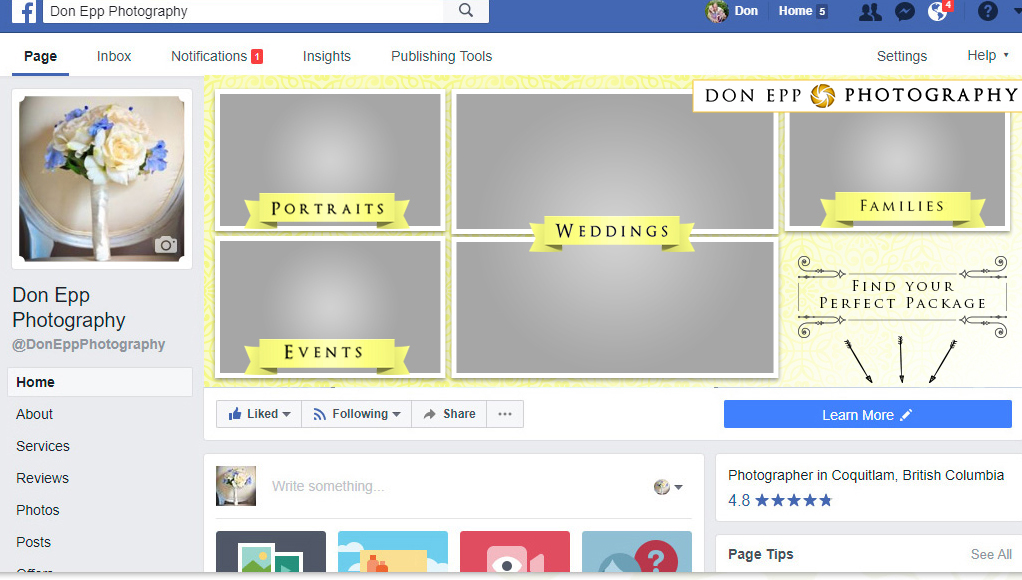Select About in left sidebar
Image resolution: width=1022 pixels, height=580 pixels.
click(x=35, y=414)
